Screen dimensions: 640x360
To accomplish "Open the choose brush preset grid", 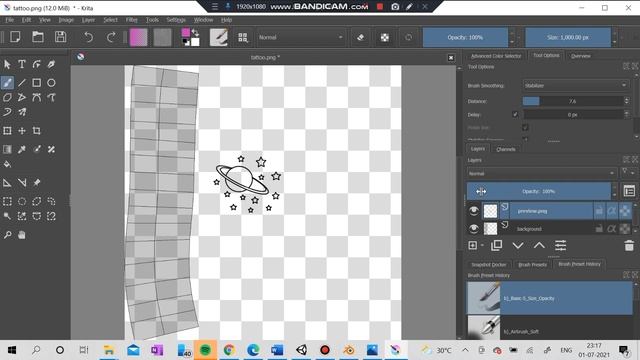I will pyautogui.click(x=243, y=38).
